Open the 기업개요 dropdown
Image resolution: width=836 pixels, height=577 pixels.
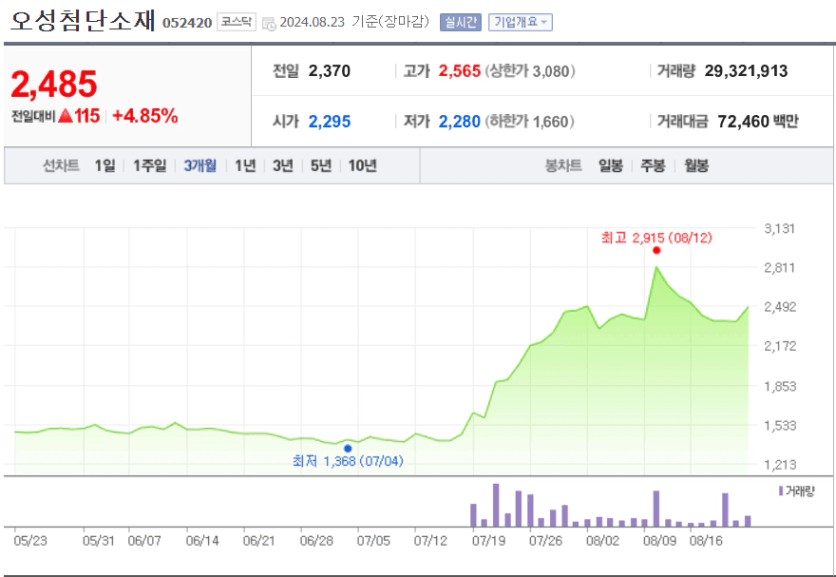pyautogui.click(x=520, y=22)
